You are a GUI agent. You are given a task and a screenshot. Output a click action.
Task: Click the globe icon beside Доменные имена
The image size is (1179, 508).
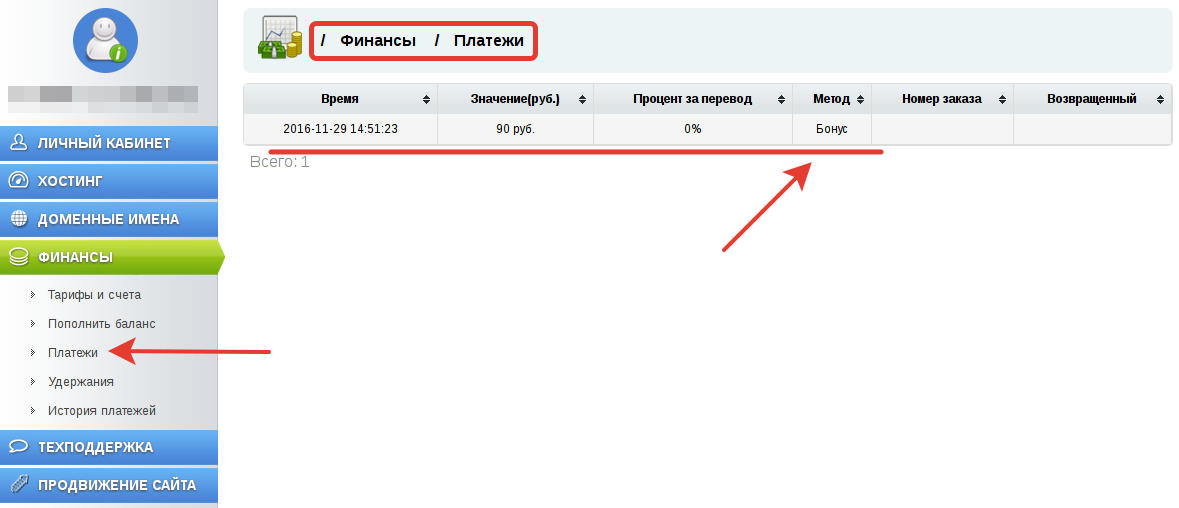click(18, 219)
